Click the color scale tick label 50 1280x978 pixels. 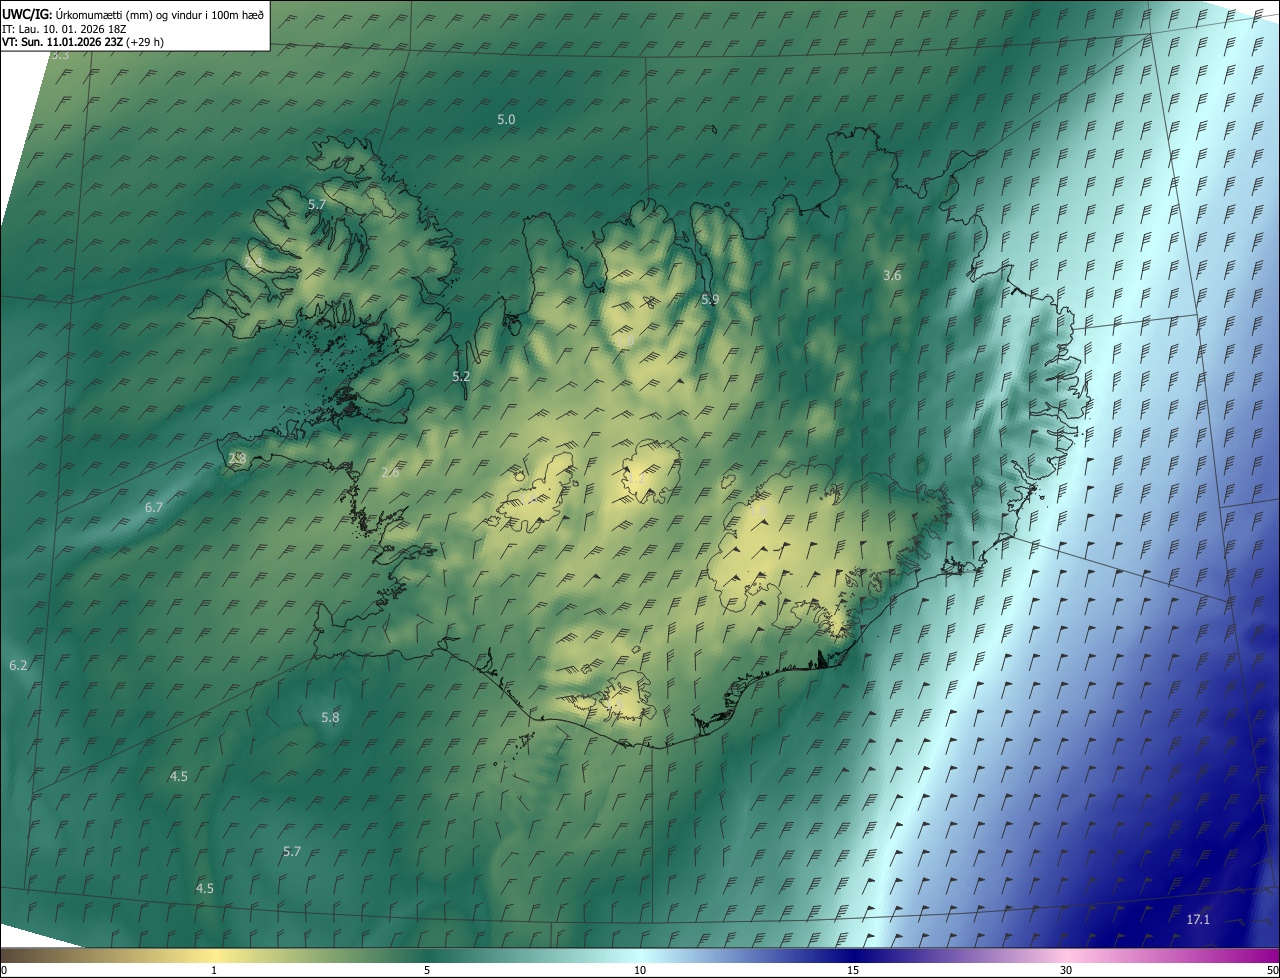tap(1272, 971)
